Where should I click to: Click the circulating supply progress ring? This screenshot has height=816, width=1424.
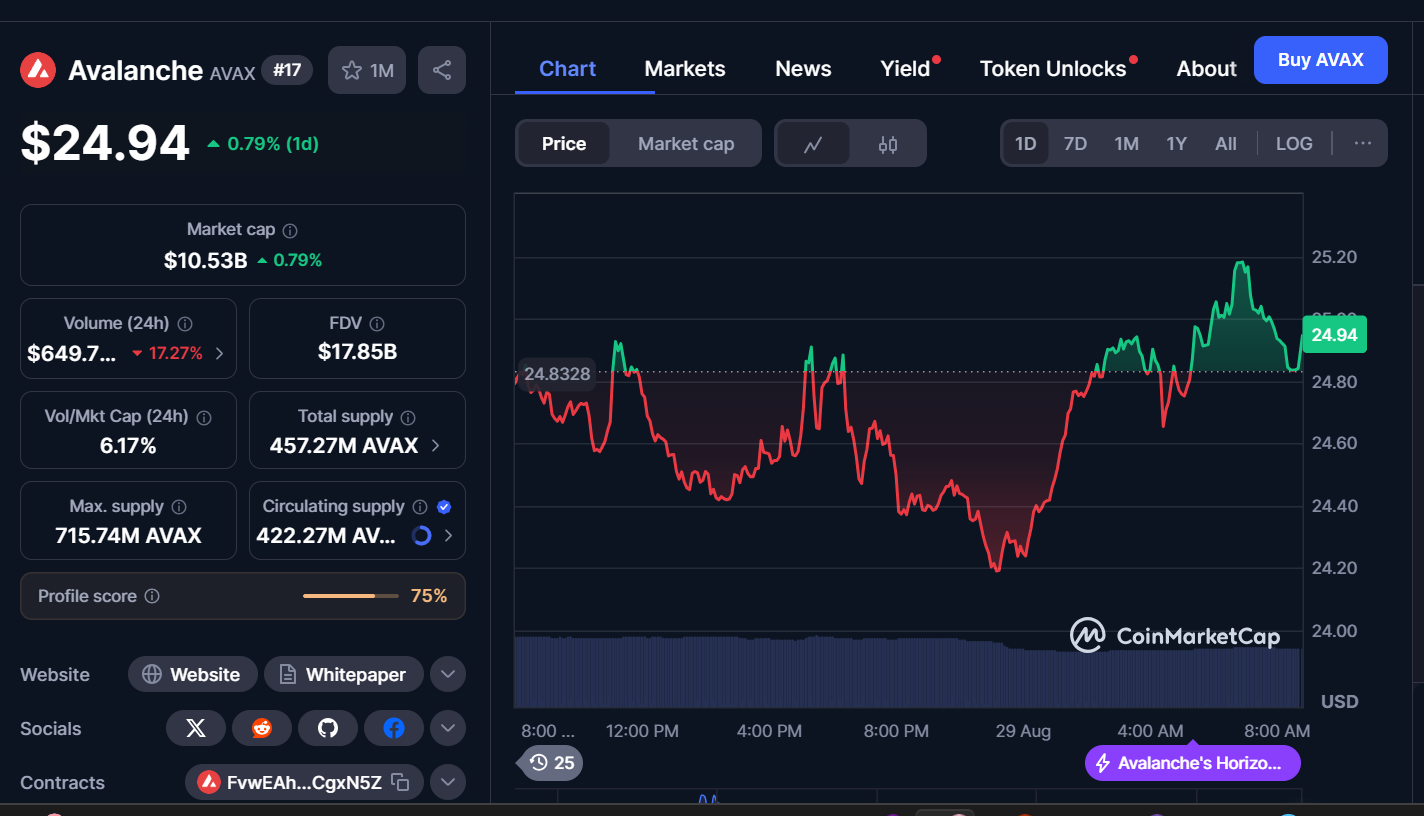tap(421, 536)
